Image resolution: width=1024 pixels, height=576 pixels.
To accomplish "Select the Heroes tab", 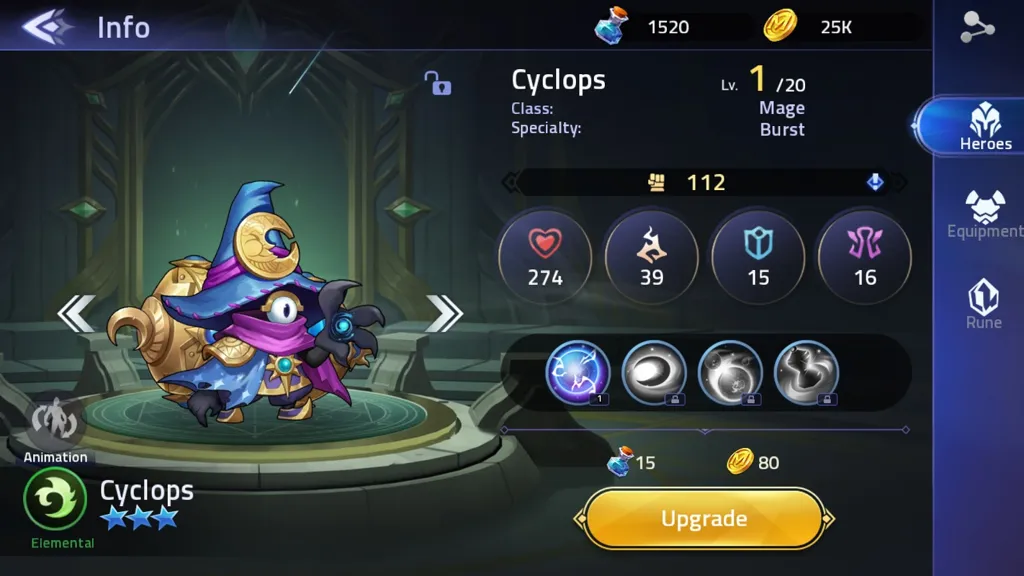I will pyautogui.click(x=985, y=126).
